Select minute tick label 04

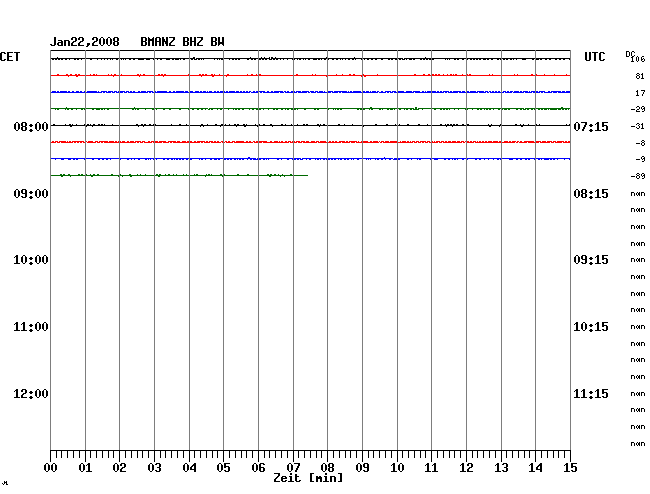pyautogui.click(x=189, y=468)
